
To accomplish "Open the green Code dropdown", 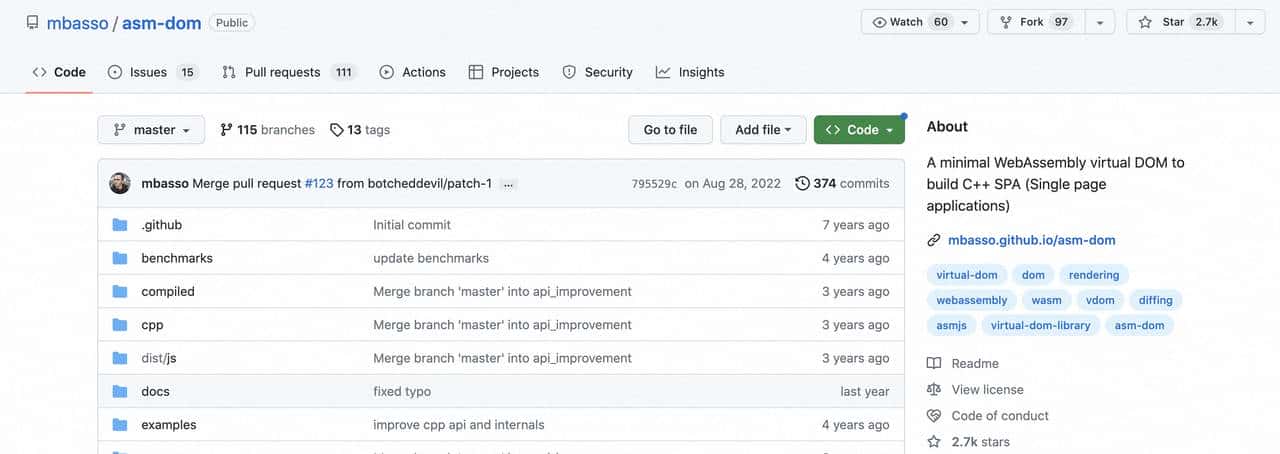I will pyautogui.click(x=859, y=130).
